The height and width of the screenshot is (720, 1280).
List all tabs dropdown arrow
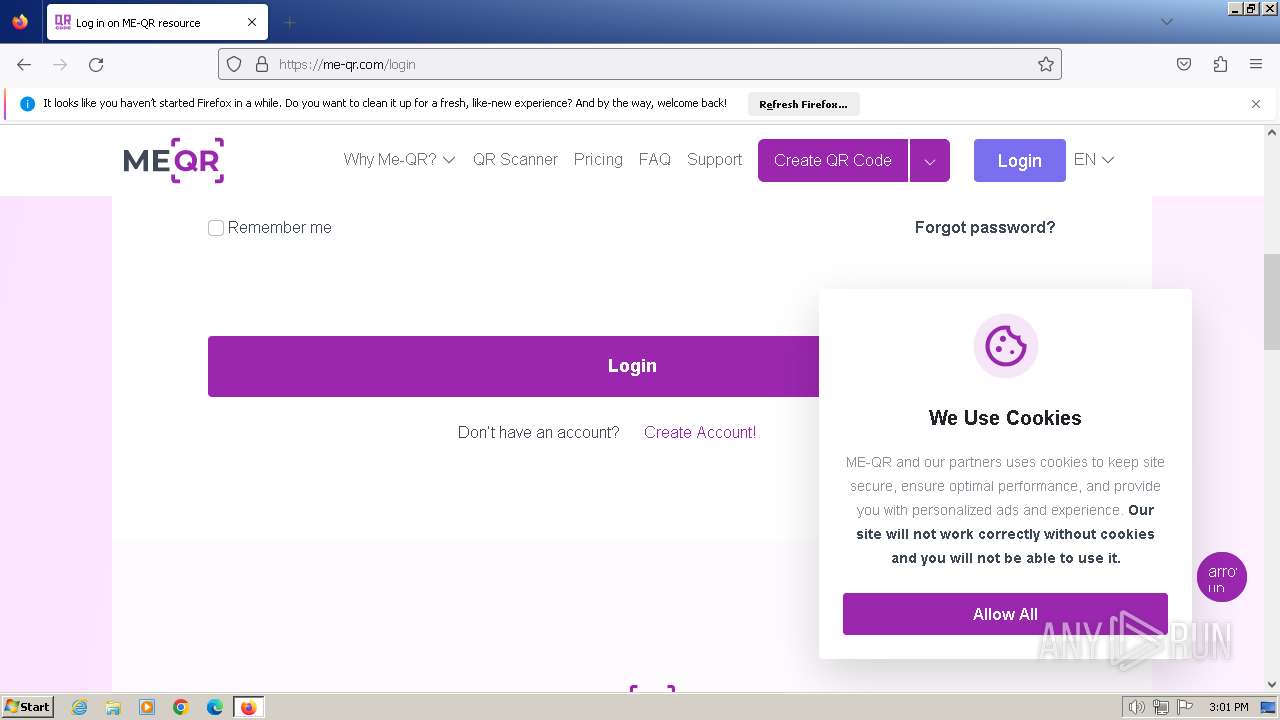click(x=1166, y=22)
